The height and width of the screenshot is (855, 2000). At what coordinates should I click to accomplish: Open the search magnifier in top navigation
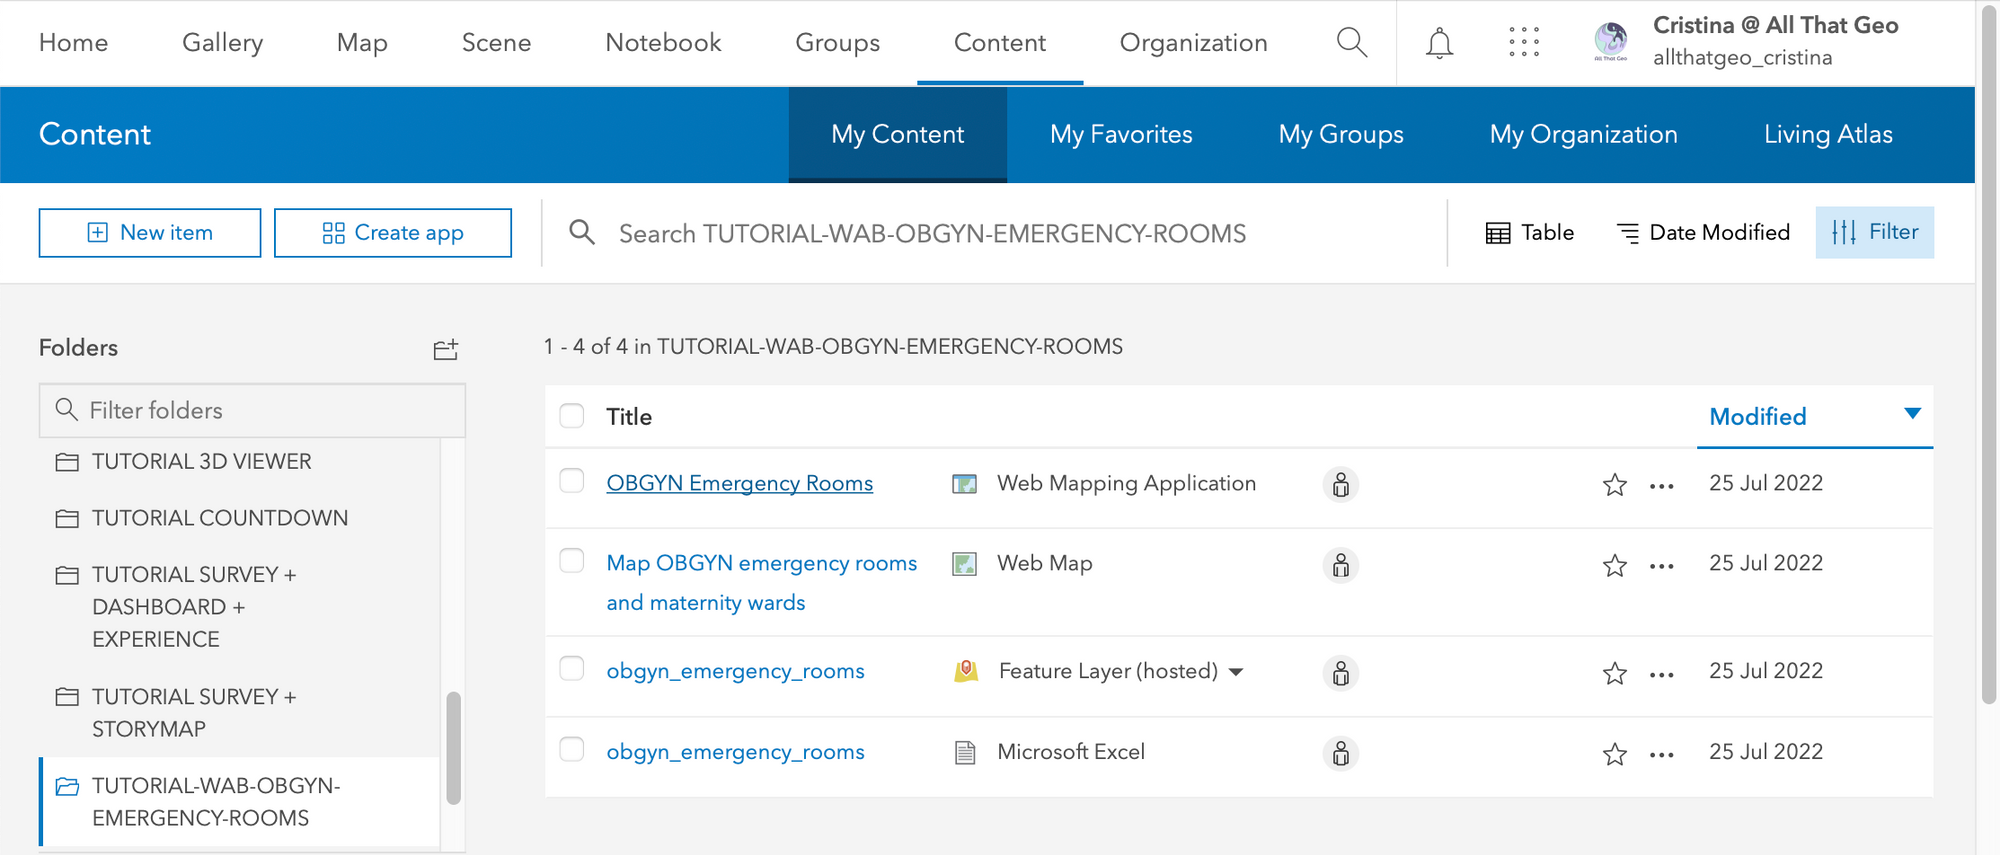pos(1351,42)
